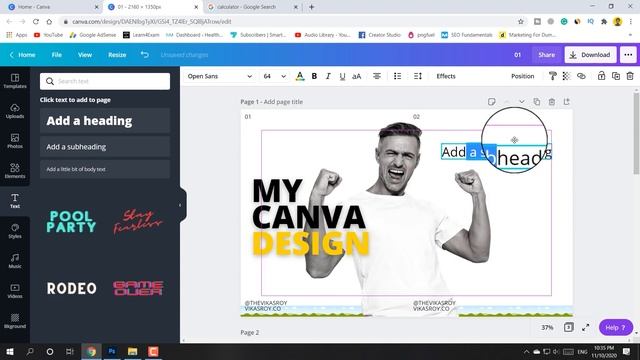Open a new browser tab

tap(311, 7)
